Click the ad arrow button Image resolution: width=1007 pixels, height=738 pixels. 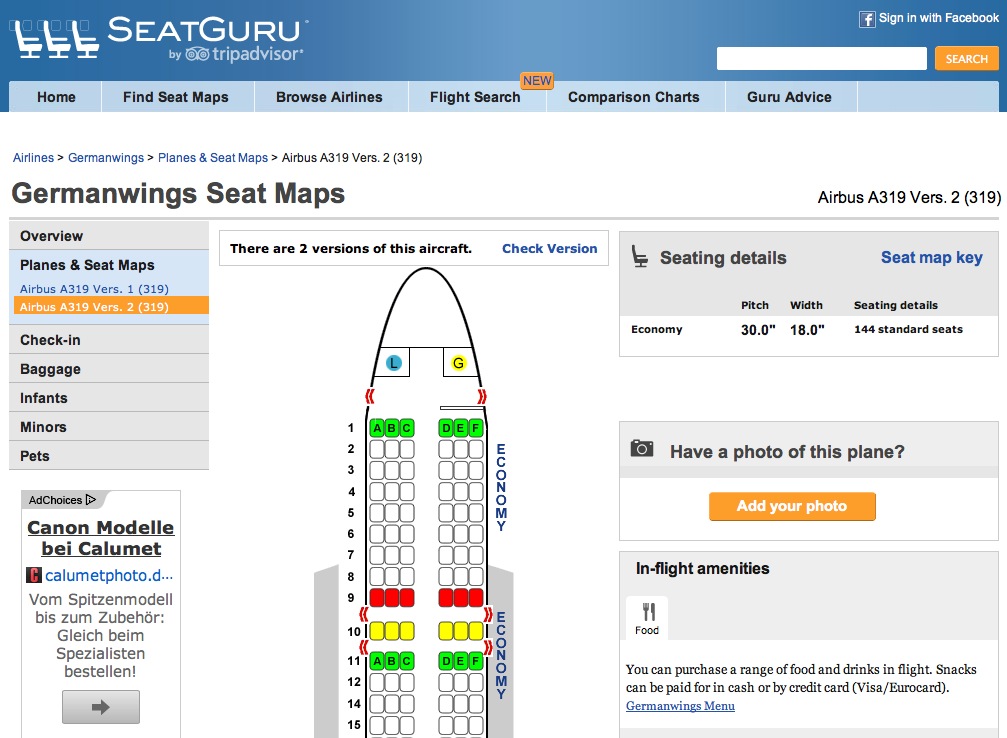pos(101,706)
